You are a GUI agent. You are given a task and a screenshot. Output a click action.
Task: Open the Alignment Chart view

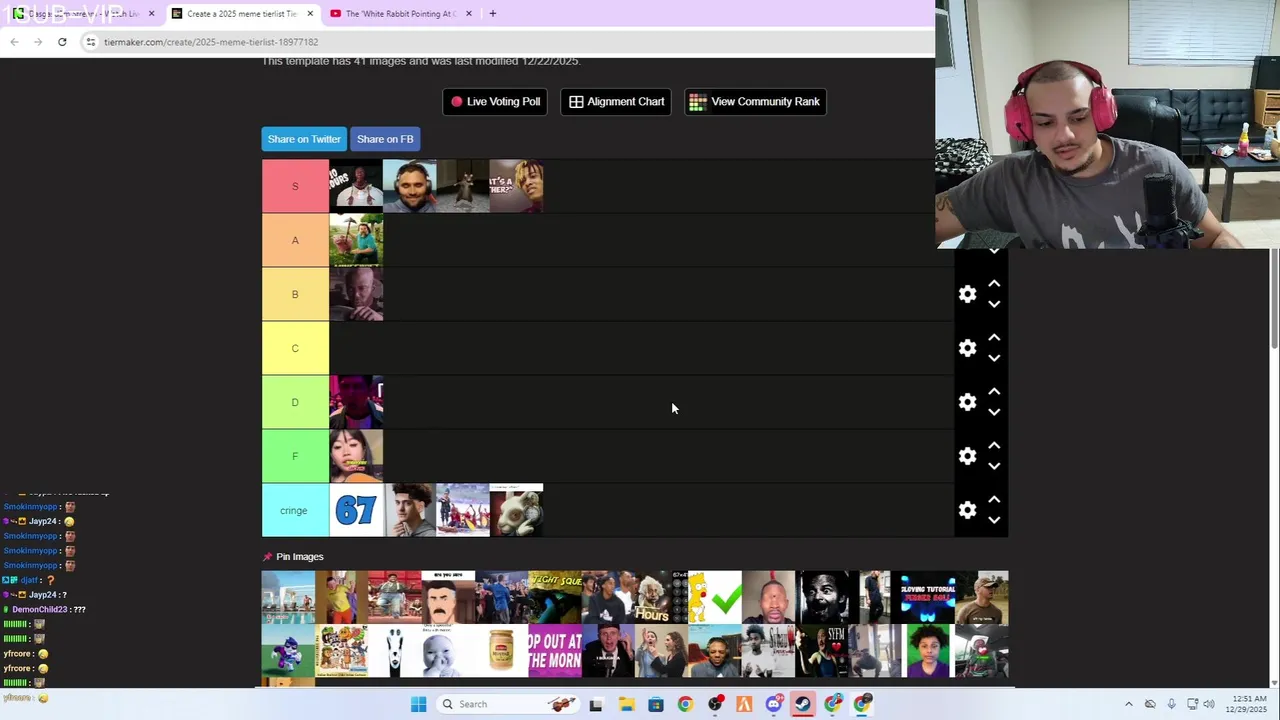[x=616, y=101]
